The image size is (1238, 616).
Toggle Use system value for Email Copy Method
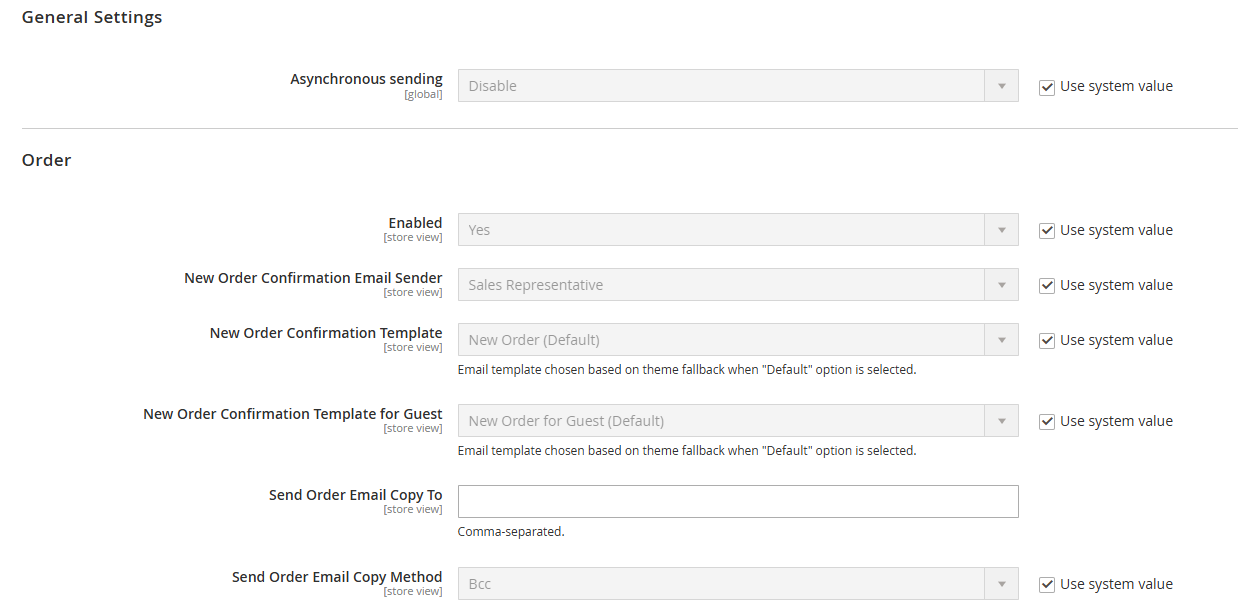coord(1047,585)
